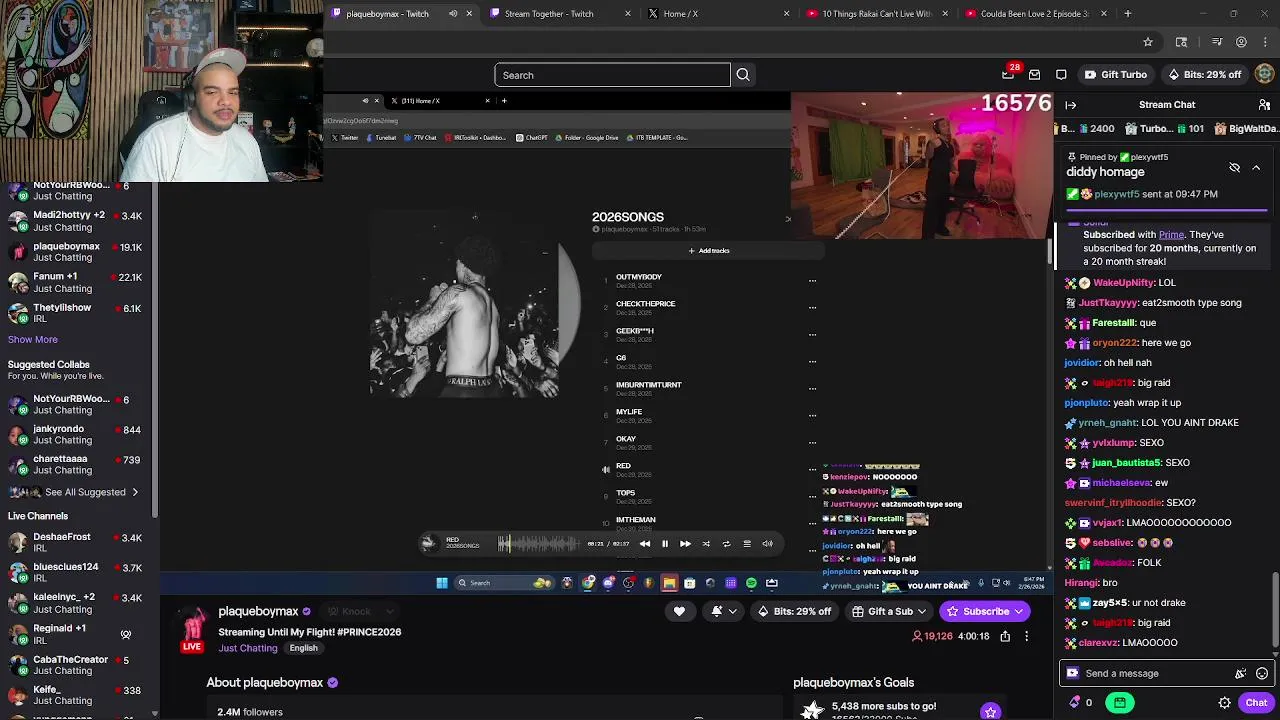Click the English tag
The width and height of the screenshot is (1280, 720).
pyautogui.click(x=303, y=648)
